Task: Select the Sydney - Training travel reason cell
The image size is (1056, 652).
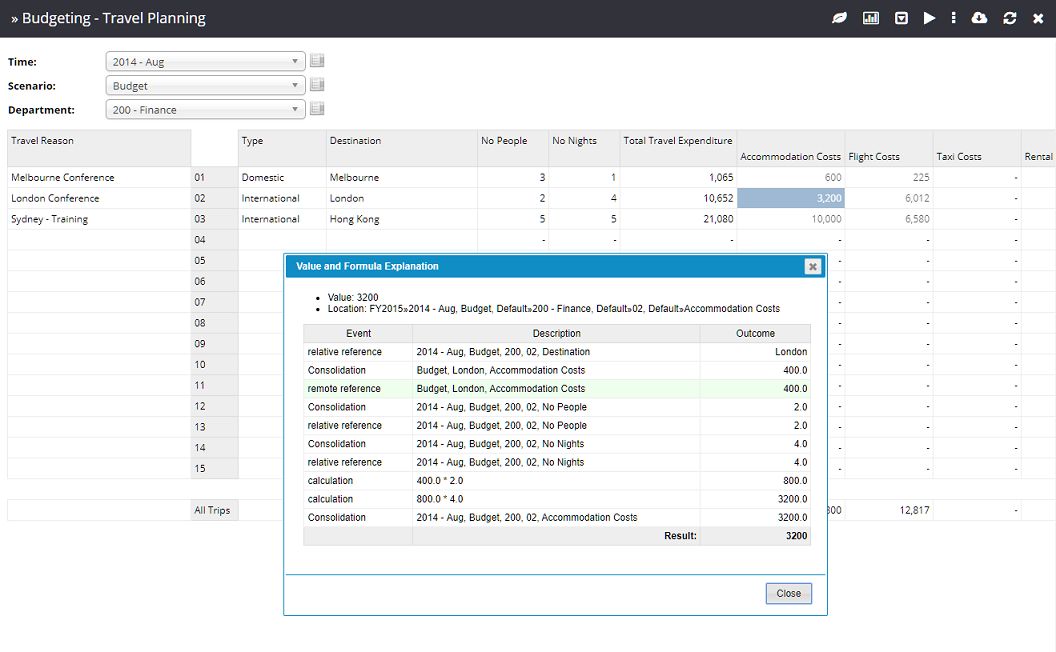Action: 99,219
